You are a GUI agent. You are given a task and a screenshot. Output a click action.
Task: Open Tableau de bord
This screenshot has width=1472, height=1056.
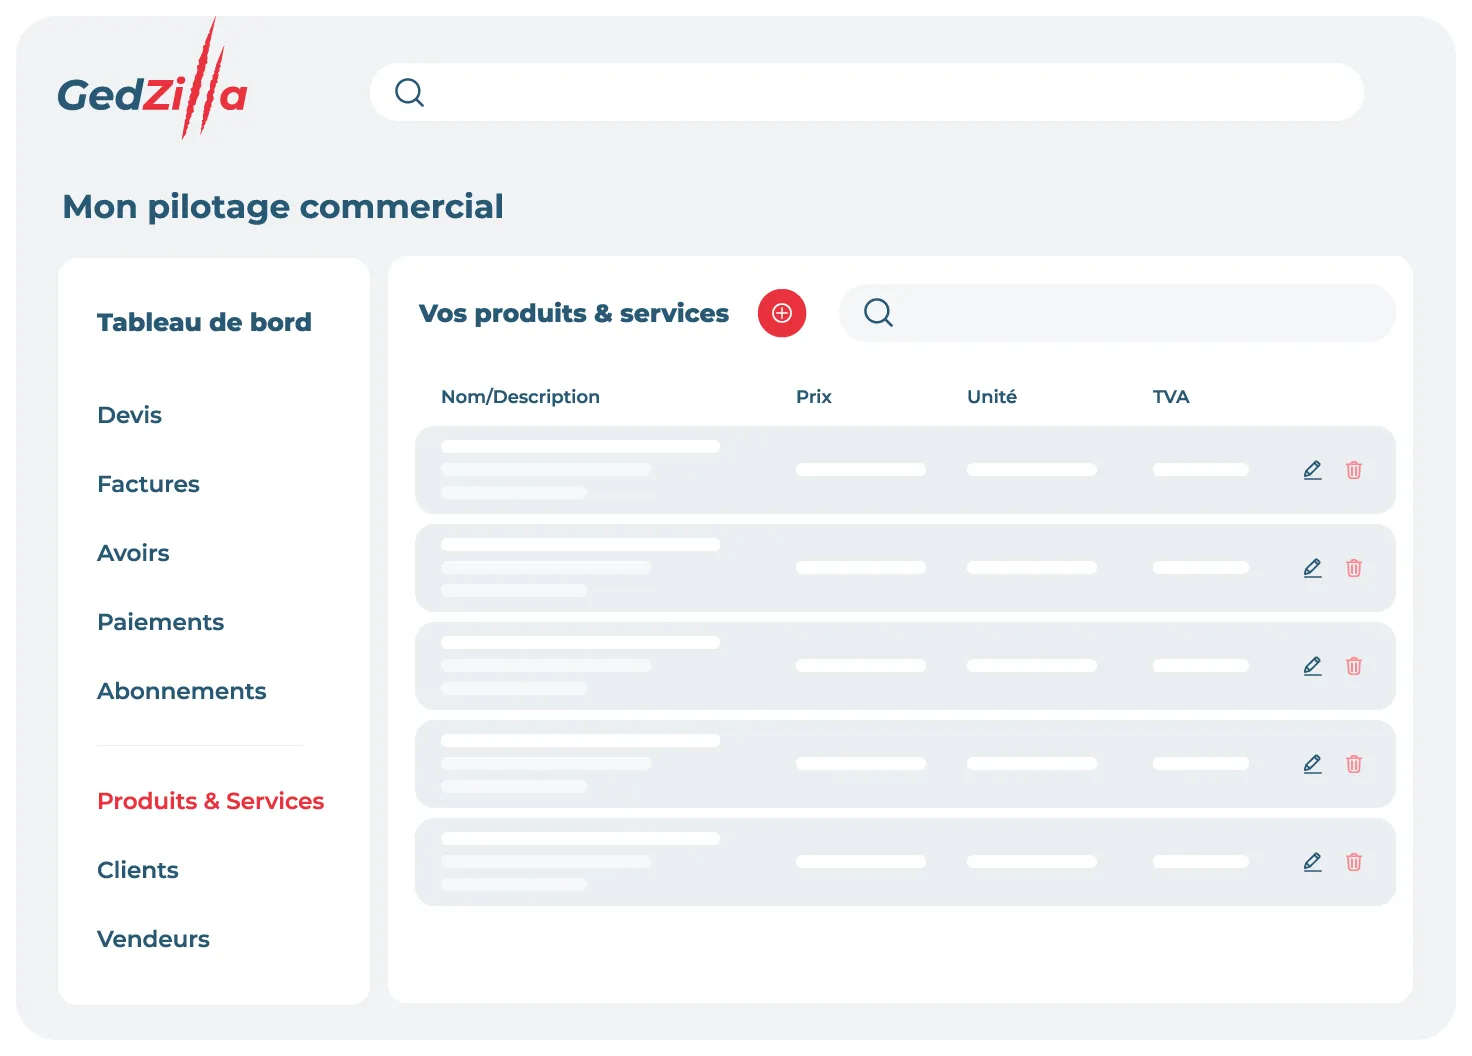click(x=204, y=322)
